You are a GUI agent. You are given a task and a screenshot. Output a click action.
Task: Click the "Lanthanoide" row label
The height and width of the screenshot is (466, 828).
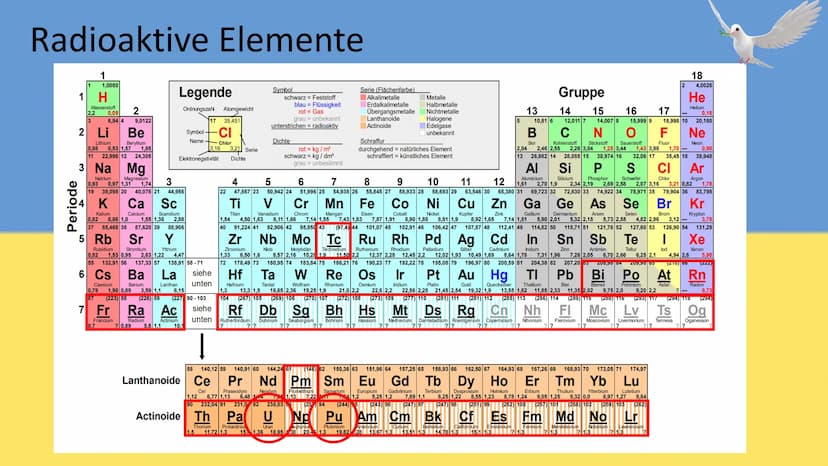tap(151, 380)
